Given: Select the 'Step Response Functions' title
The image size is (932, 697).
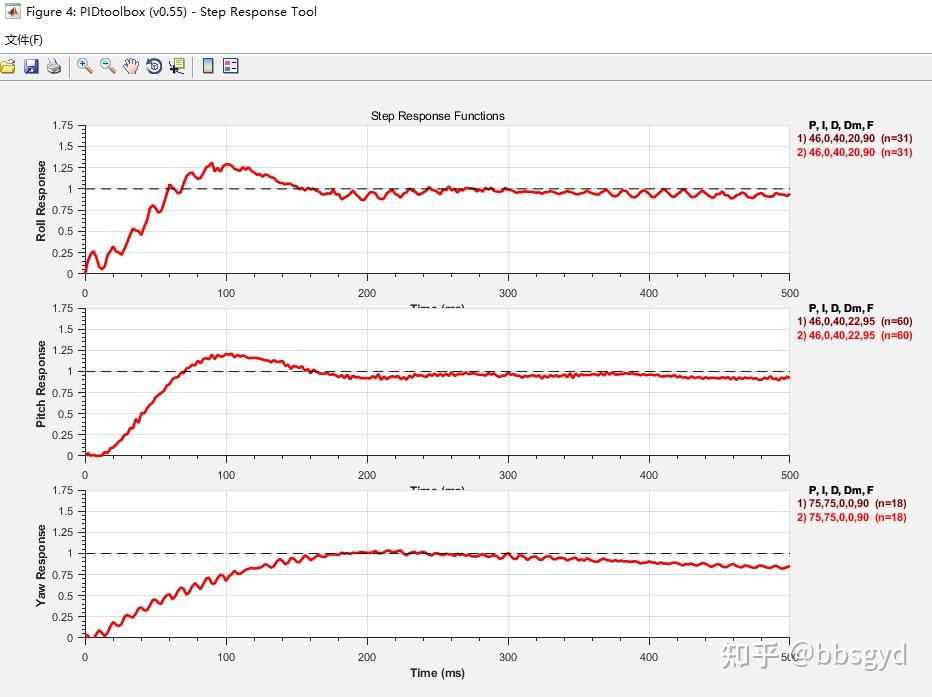Looking at the screenshot, I should [437, 116].
